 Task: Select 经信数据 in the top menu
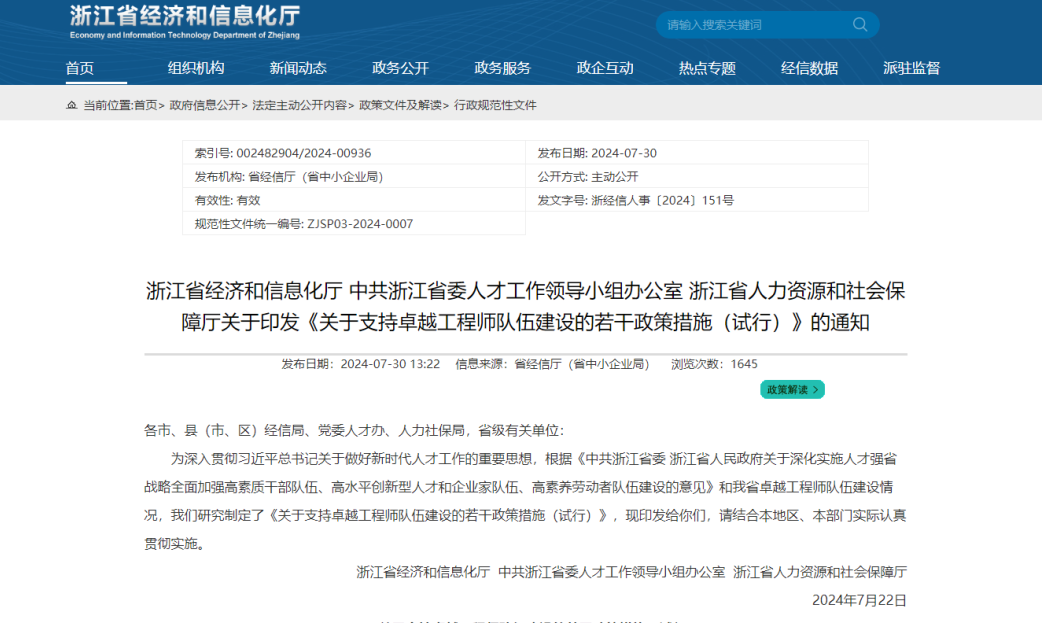pyautogui.click(x=809, y=68)
